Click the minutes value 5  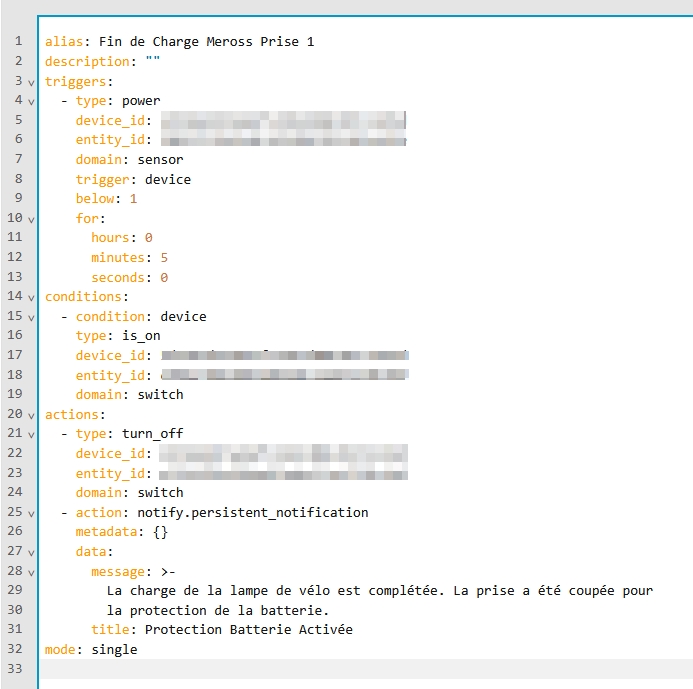tap(164, 258)
